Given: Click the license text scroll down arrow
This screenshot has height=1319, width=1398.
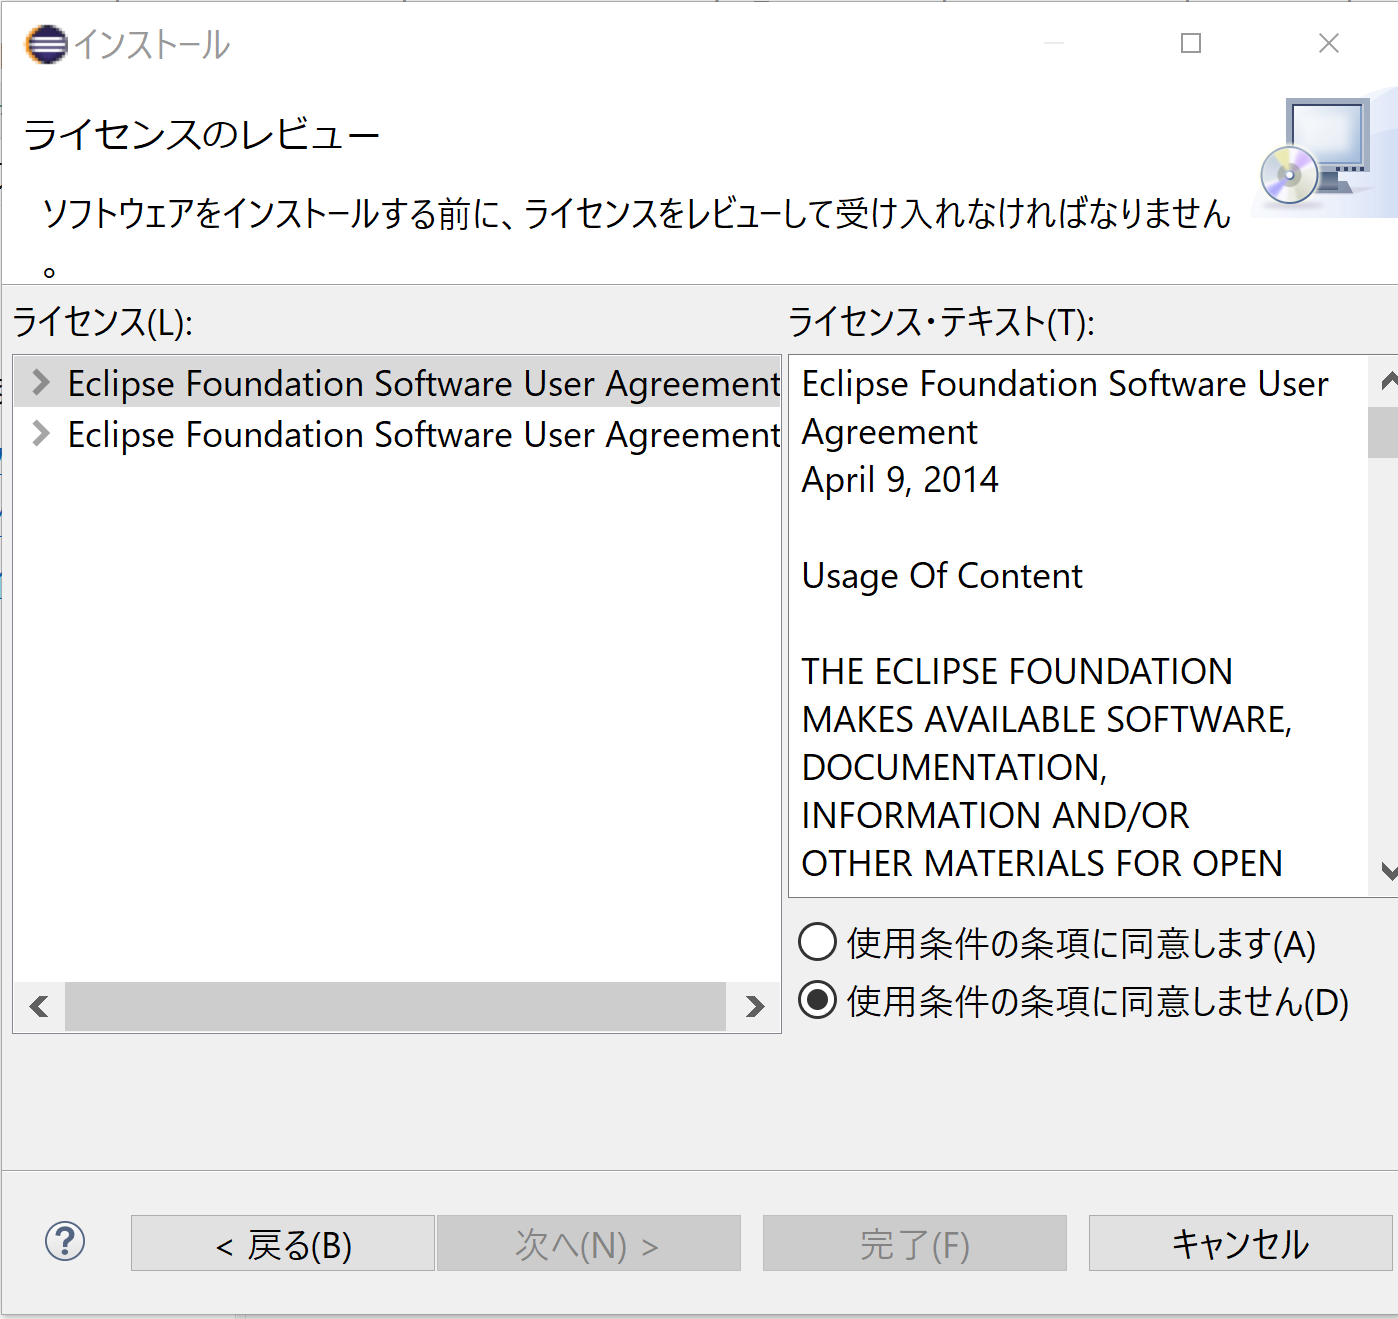Looking at the screenshot, I should [1387, 871].
